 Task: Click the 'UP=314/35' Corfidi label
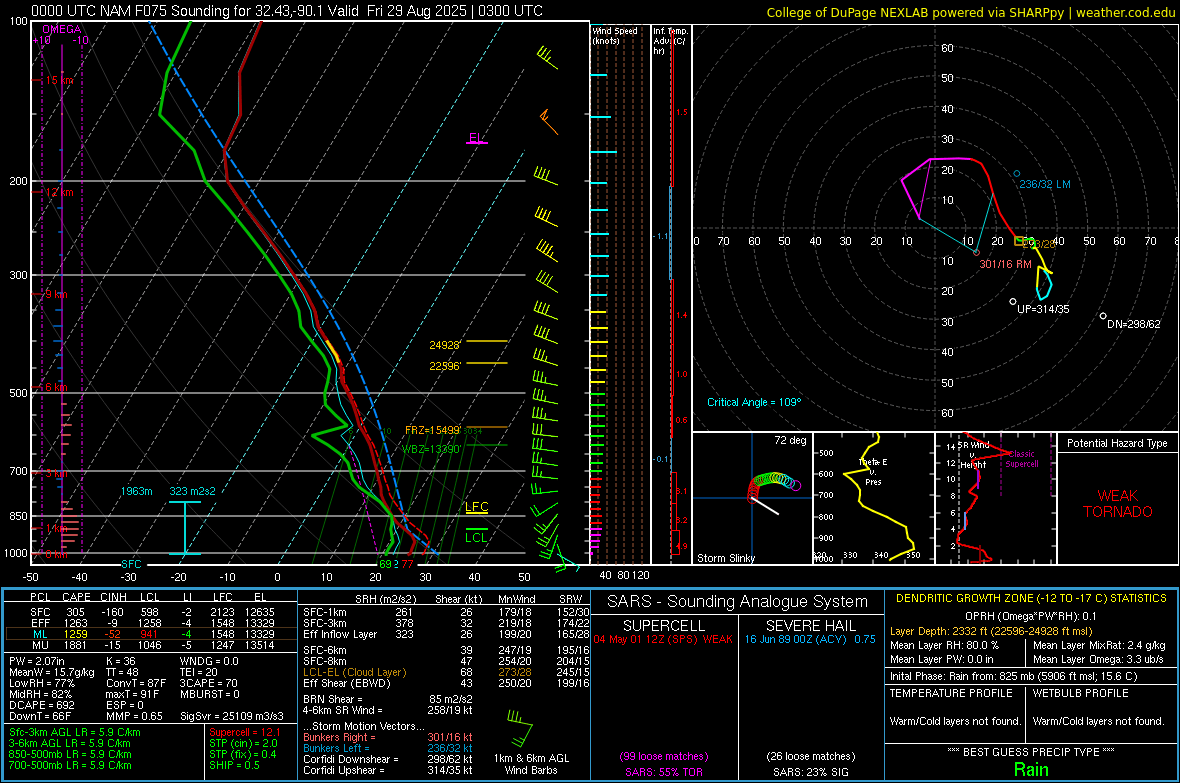1043,309
